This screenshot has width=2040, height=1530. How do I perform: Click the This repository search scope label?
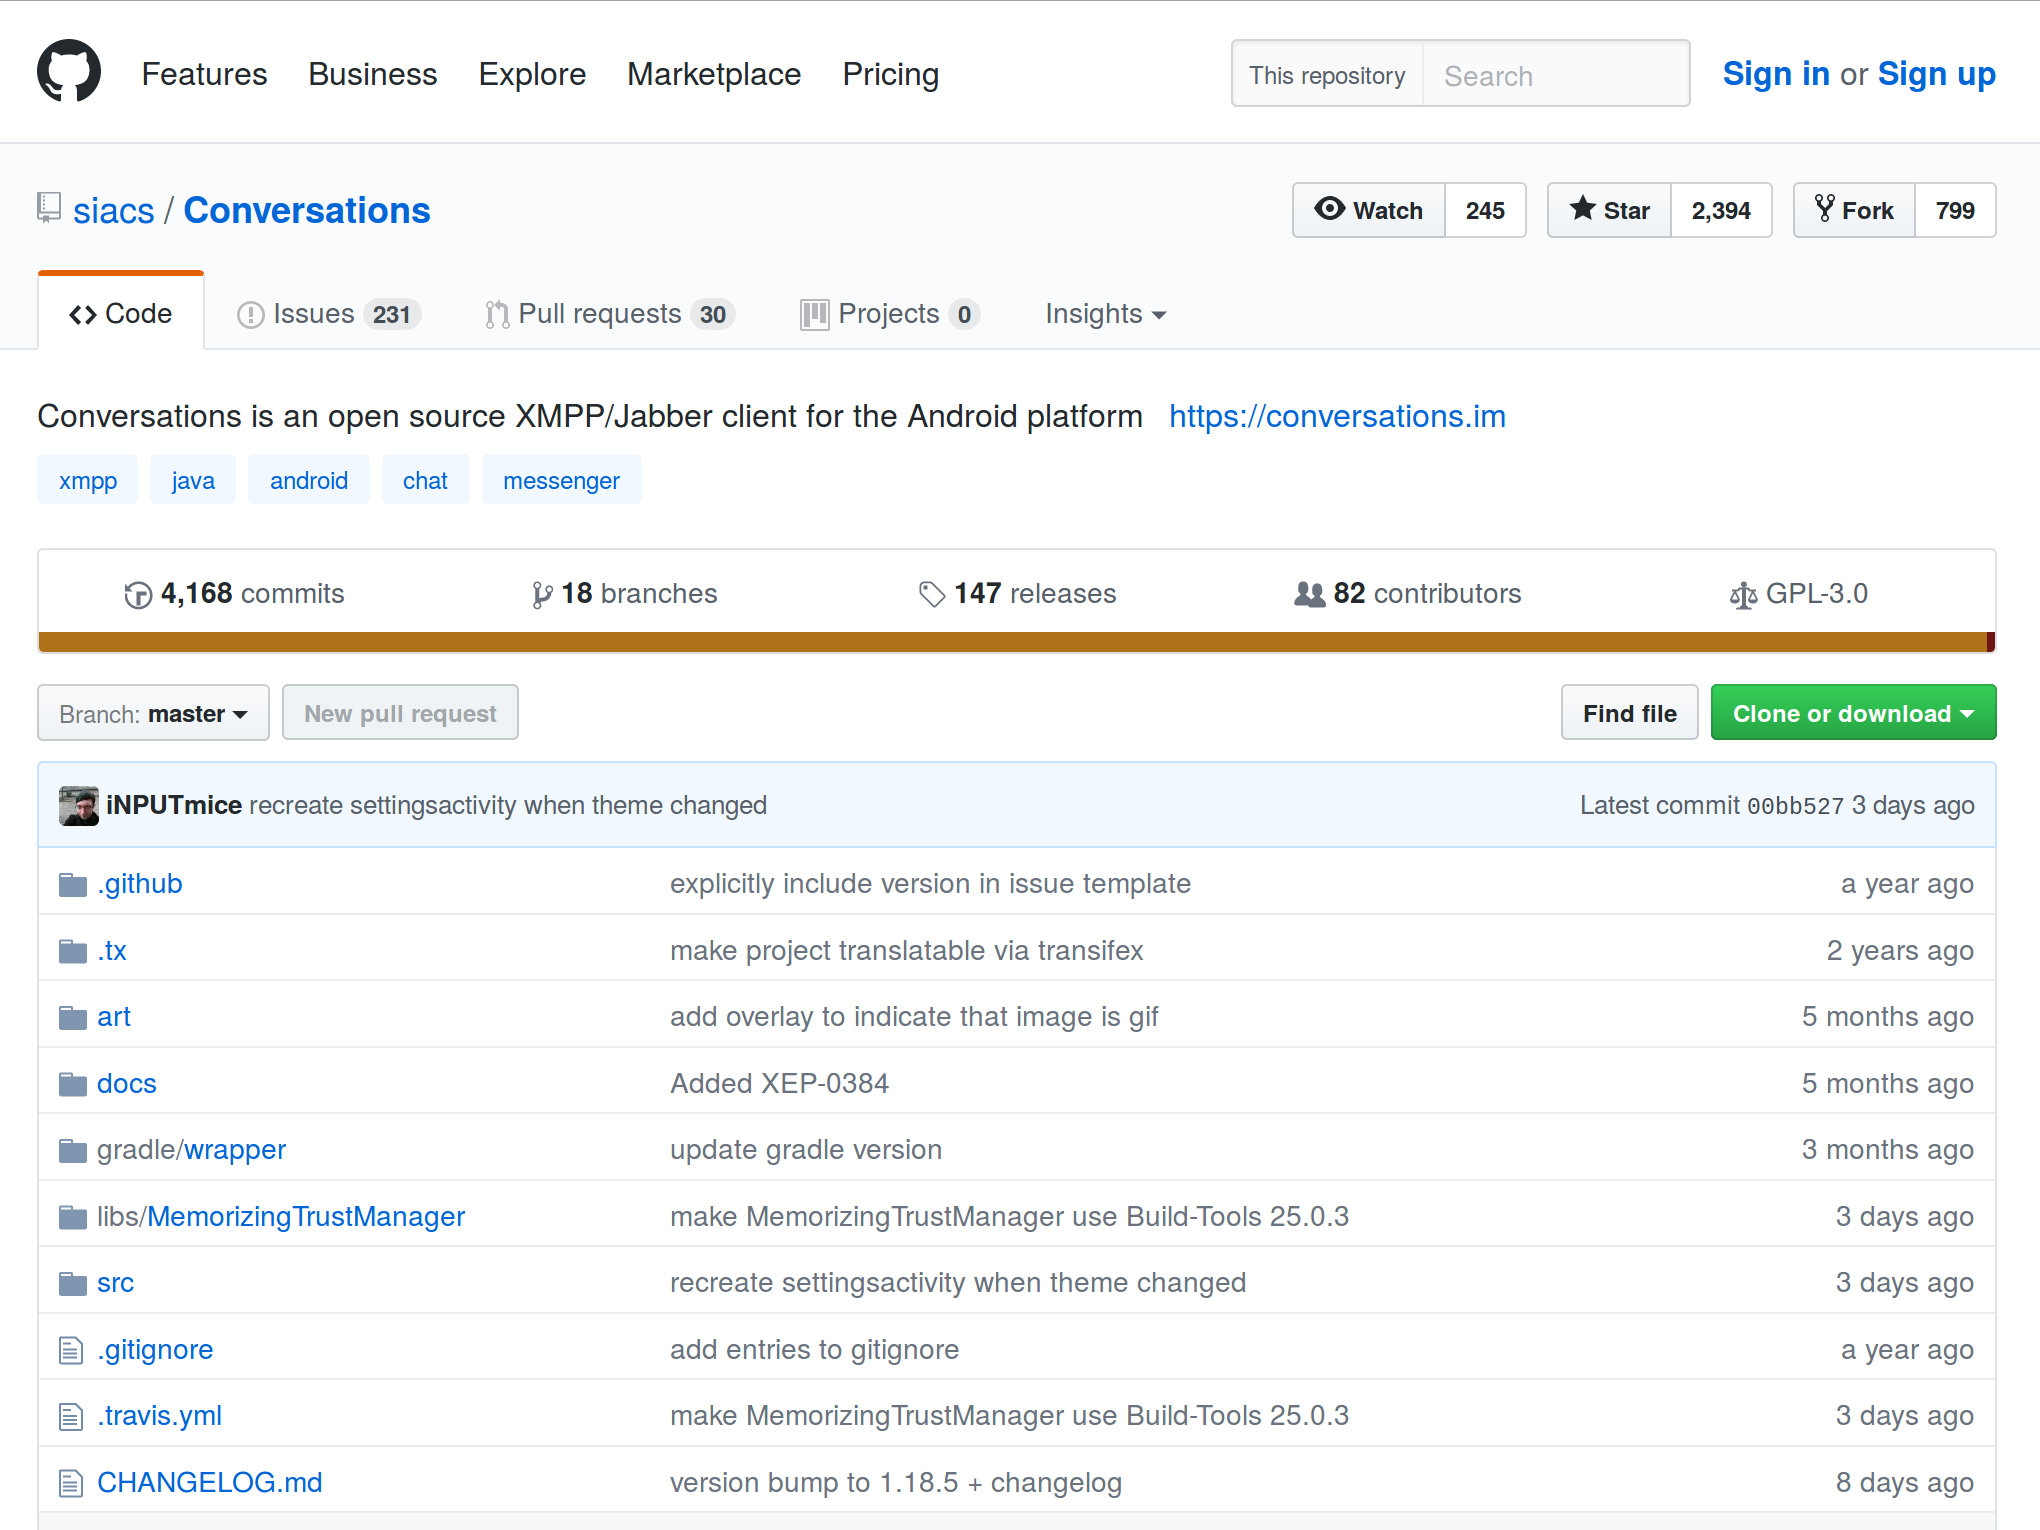[x=1327, y=75]
